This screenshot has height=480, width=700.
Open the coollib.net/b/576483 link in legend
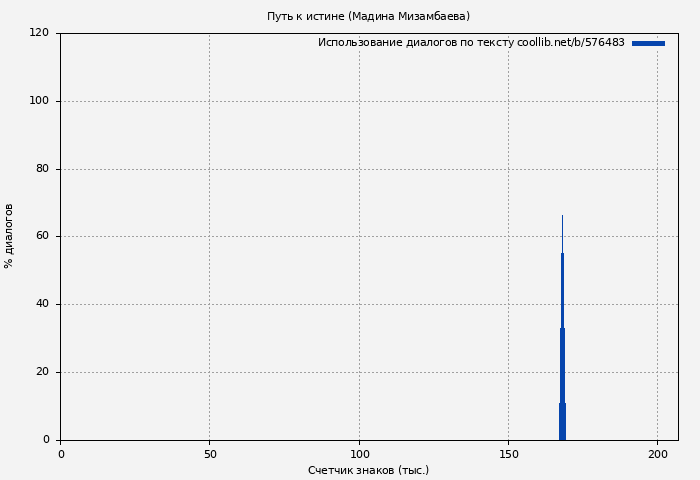[571, 43]
